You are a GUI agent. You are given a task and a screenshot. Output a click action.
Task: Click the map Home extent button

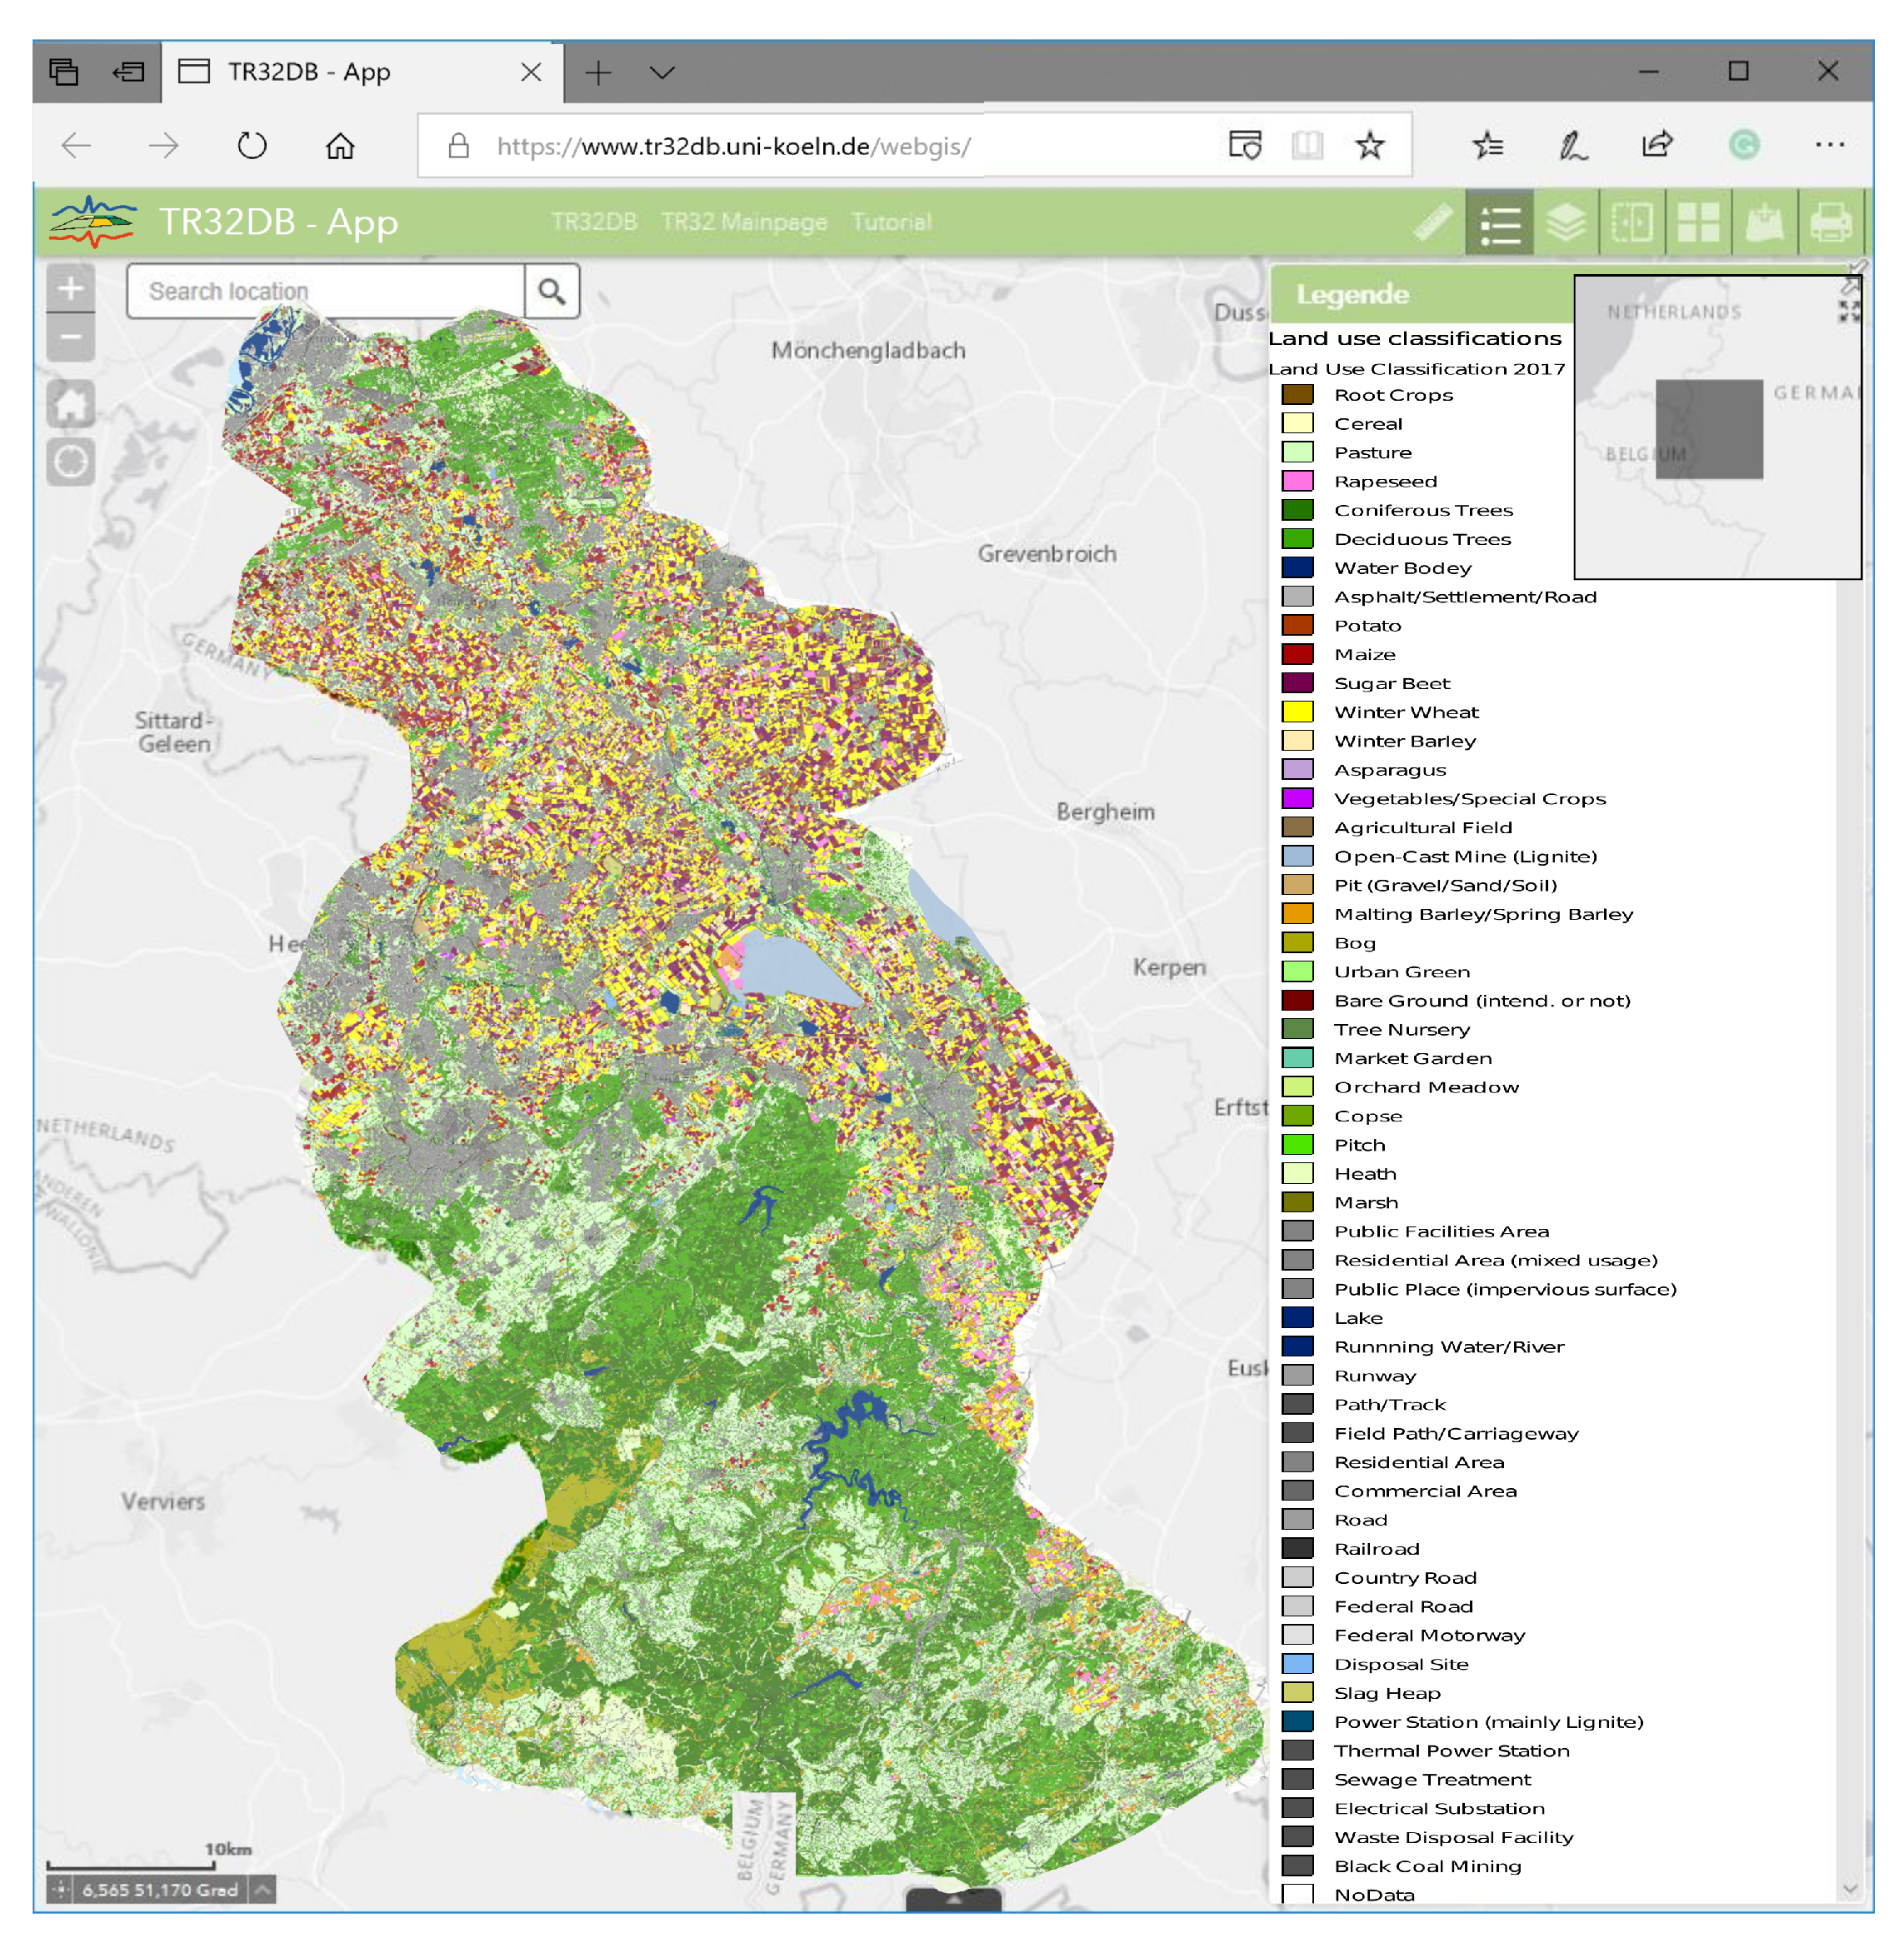click(71, 405)
